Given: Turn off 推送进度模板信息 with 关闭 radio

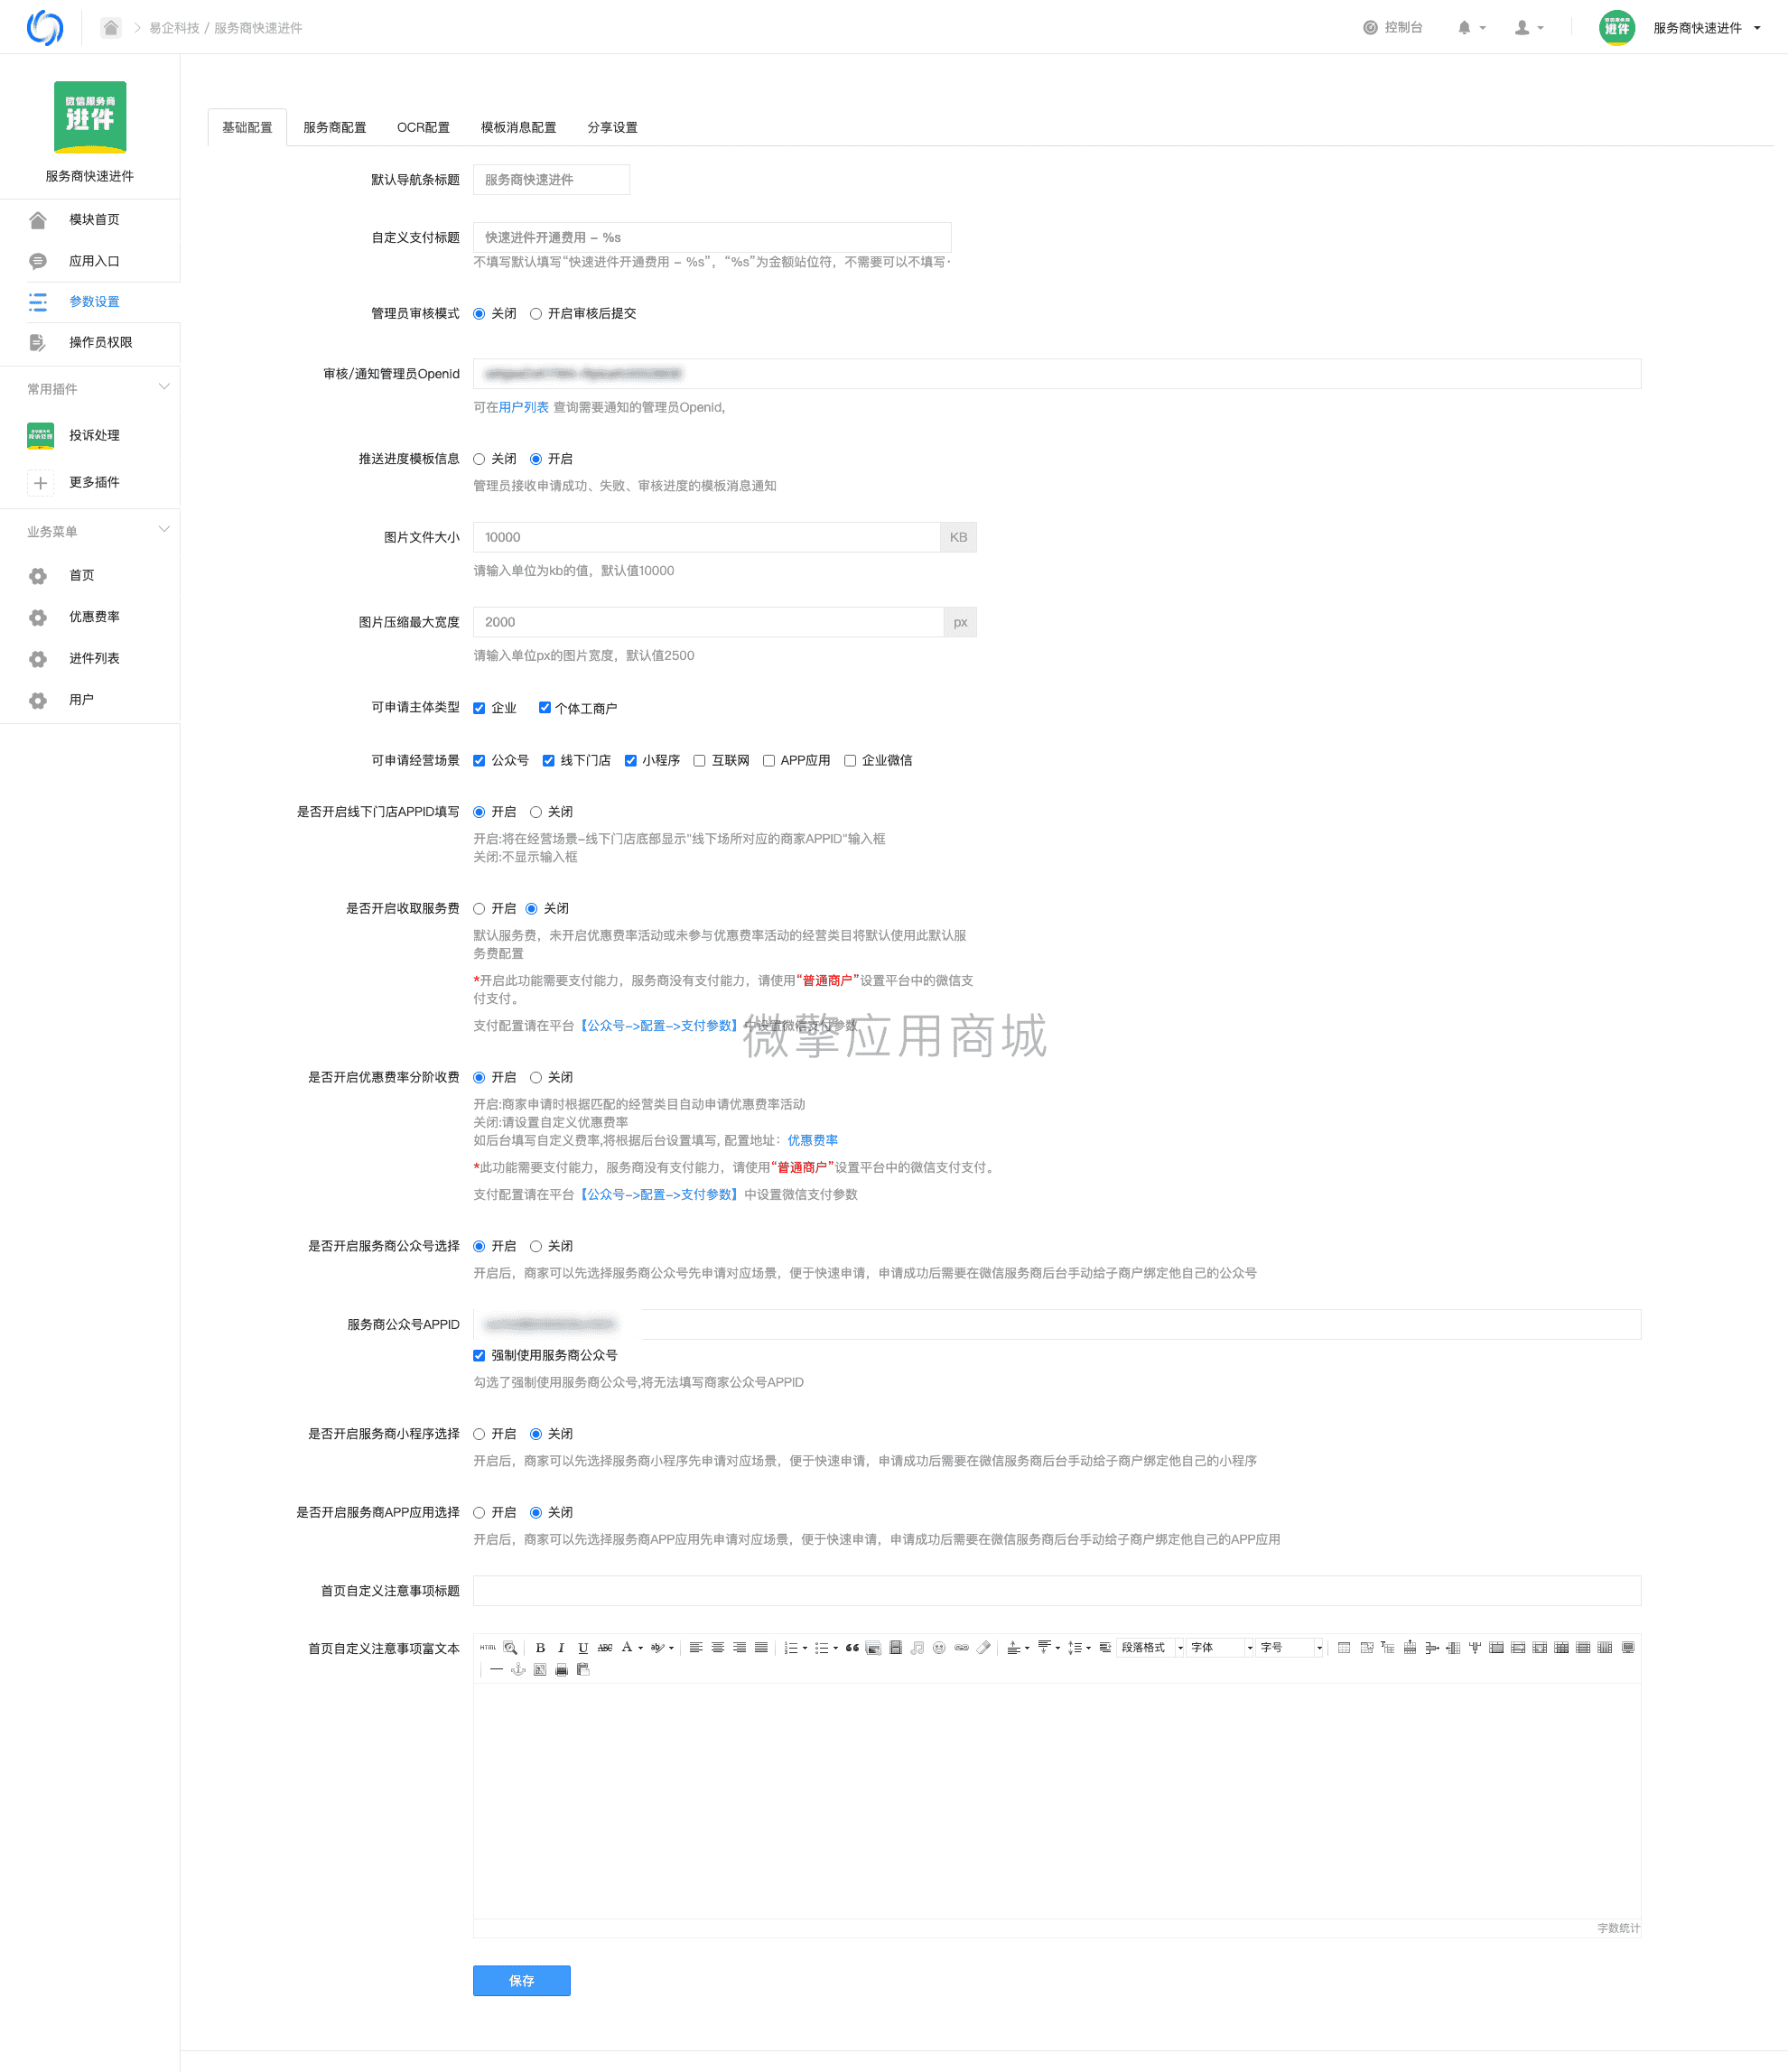Looking at the screenshot, I should tap(479, 459).
